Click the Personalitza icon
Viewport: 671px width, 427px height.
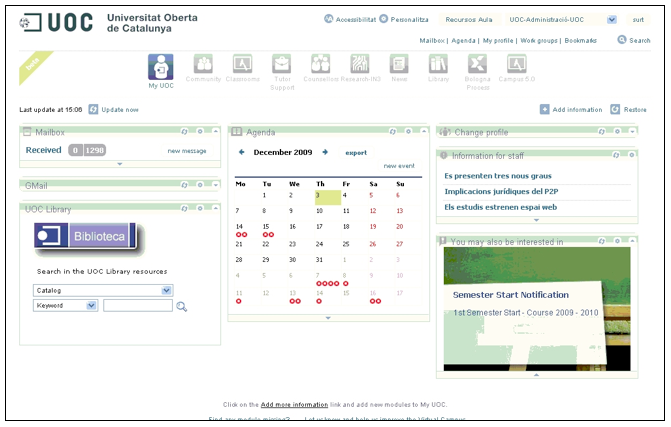pyautogui.click(x=383, y=19)
